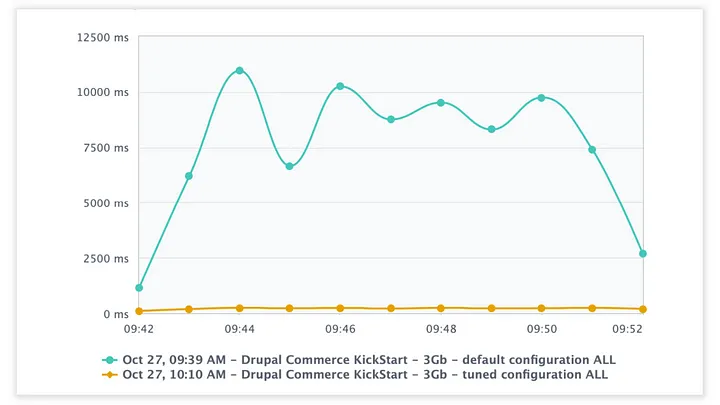Image resolution: width=720 pixels, height=405 pixels.
Task: Select the teal data point at 09:43
Action: pos(189,176)
